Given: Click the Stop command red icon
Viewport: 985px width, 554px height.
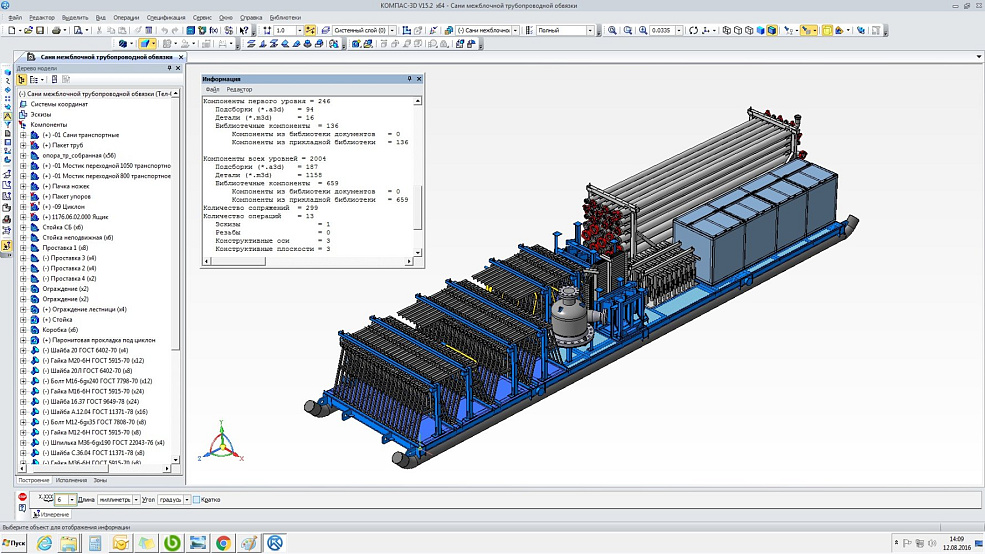Looking at the screenshot, I should [x=23, y=499].
